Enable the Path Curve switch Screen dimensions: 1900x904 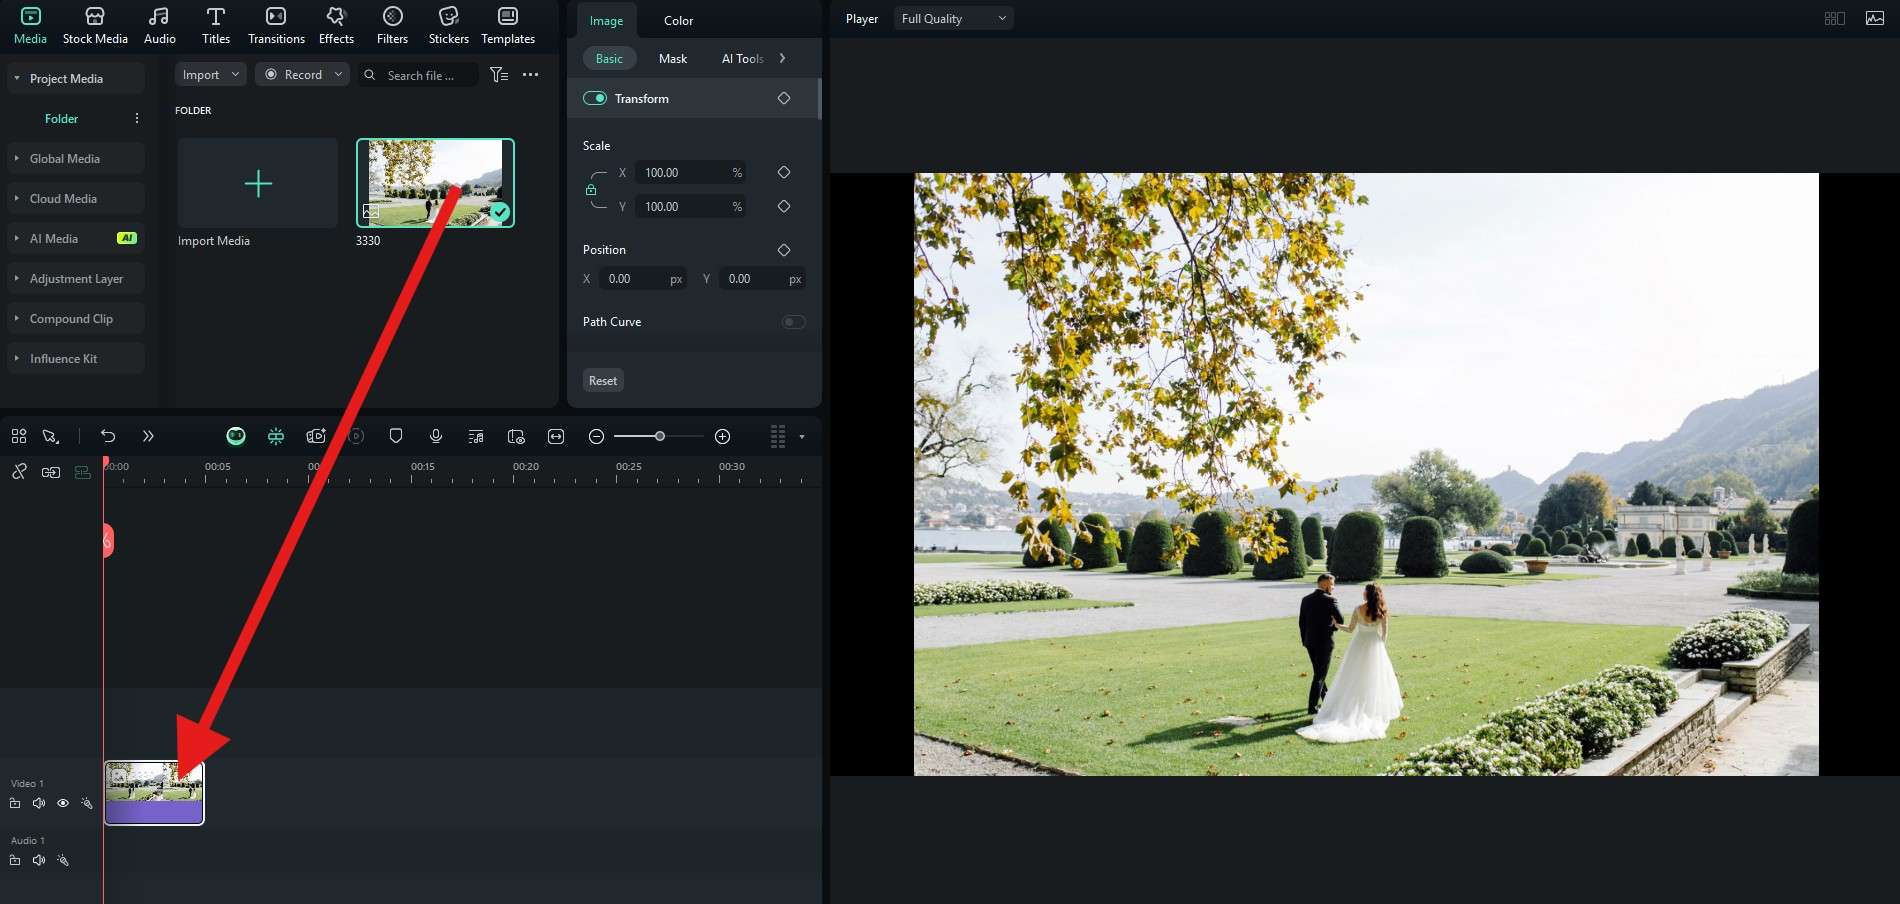tap(793, 322)
